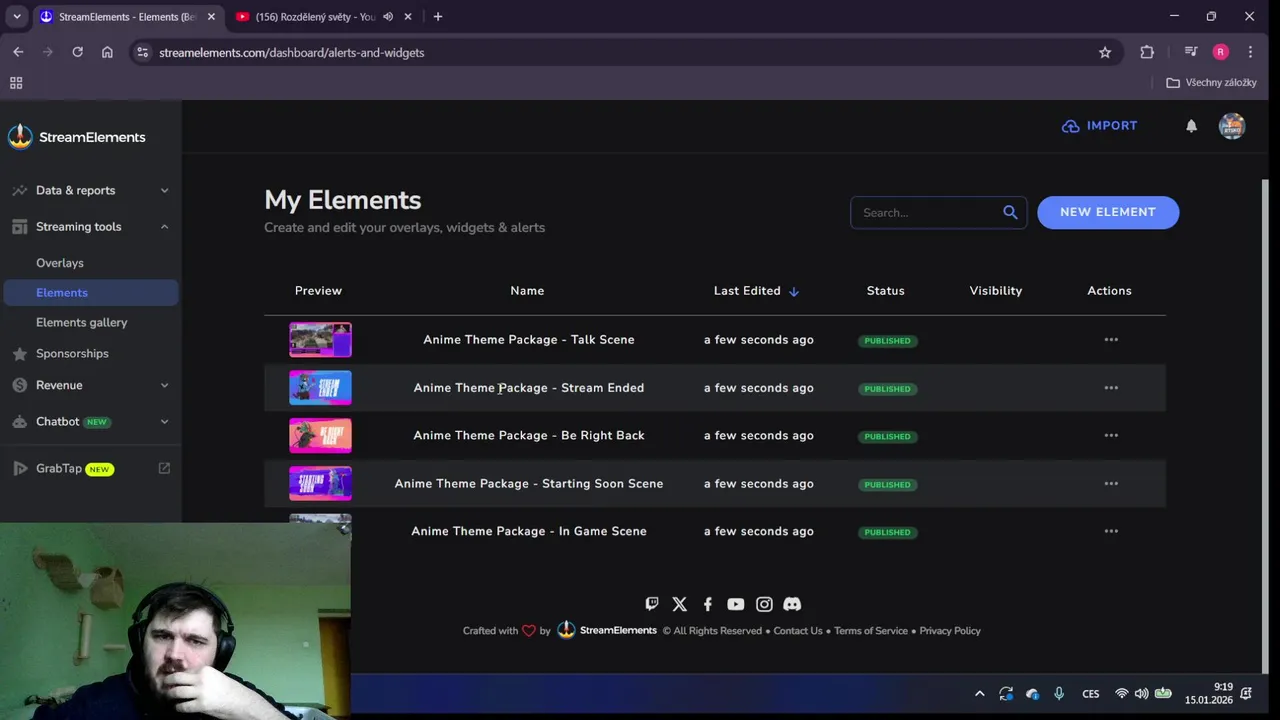Expand Data & reports menu

[x=90, y=190]
